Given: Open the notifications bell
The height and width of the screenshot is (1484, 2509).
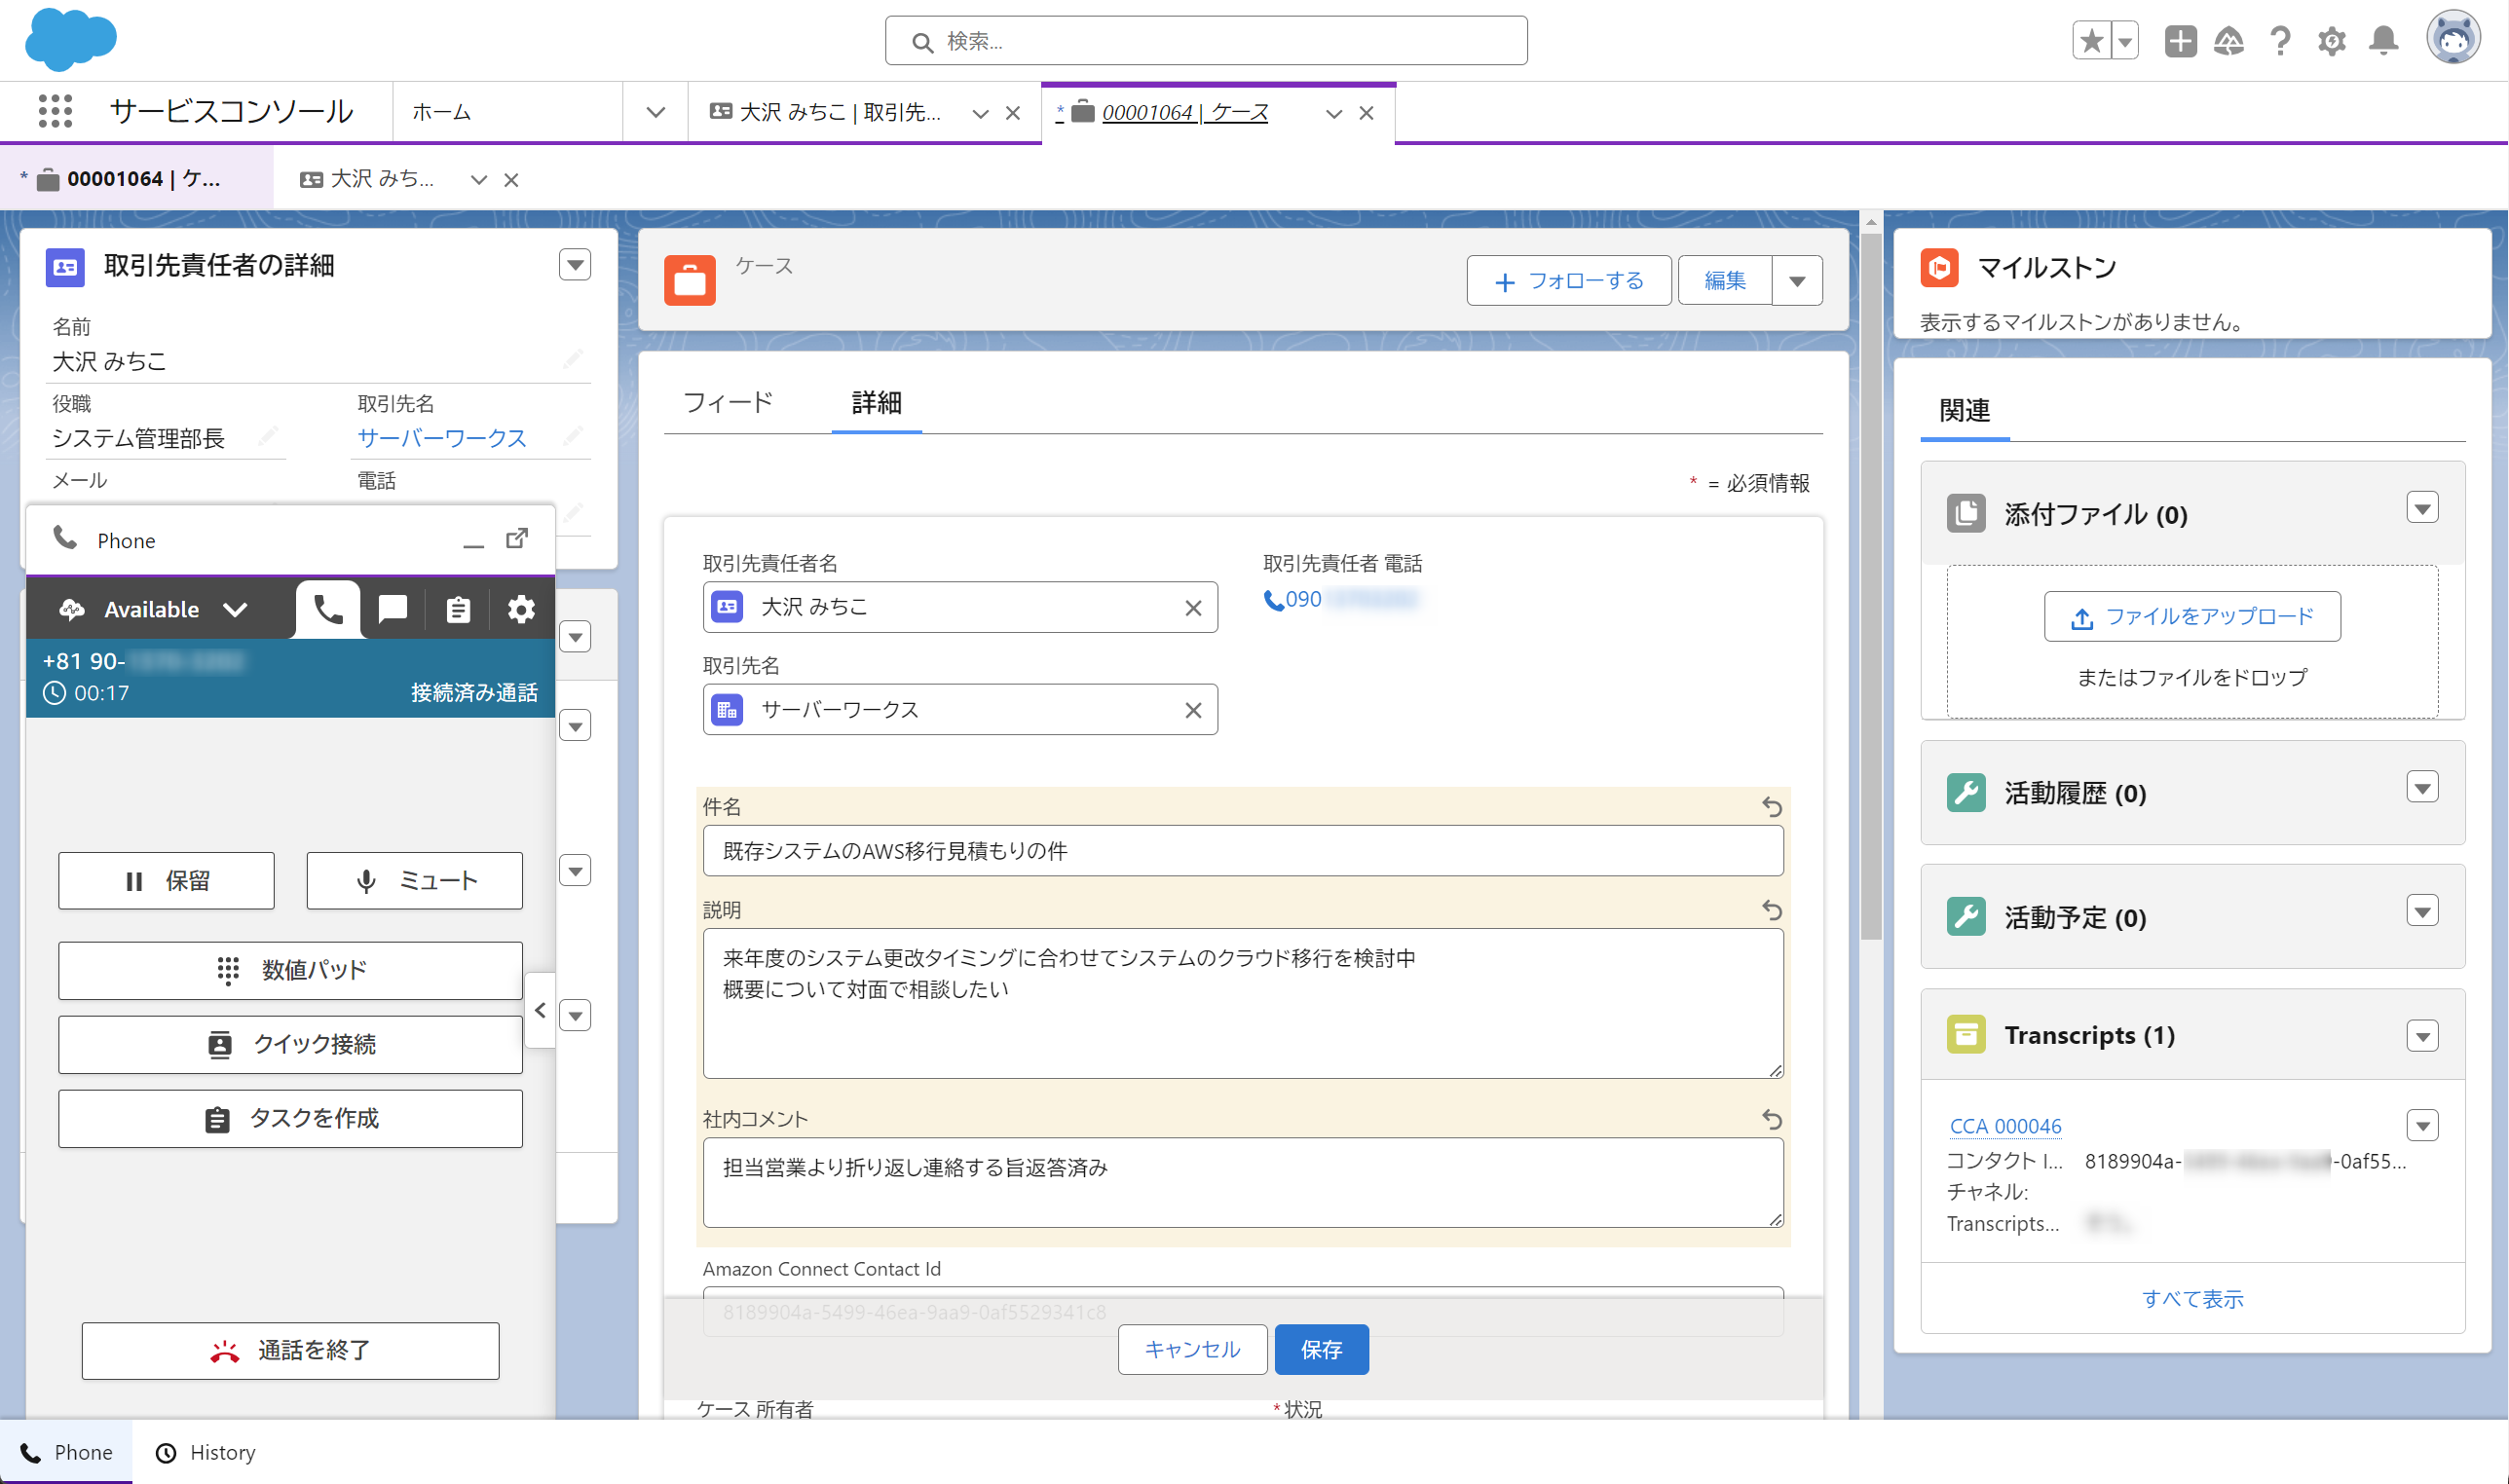Looking at the screenshot, I should 2384,41.
